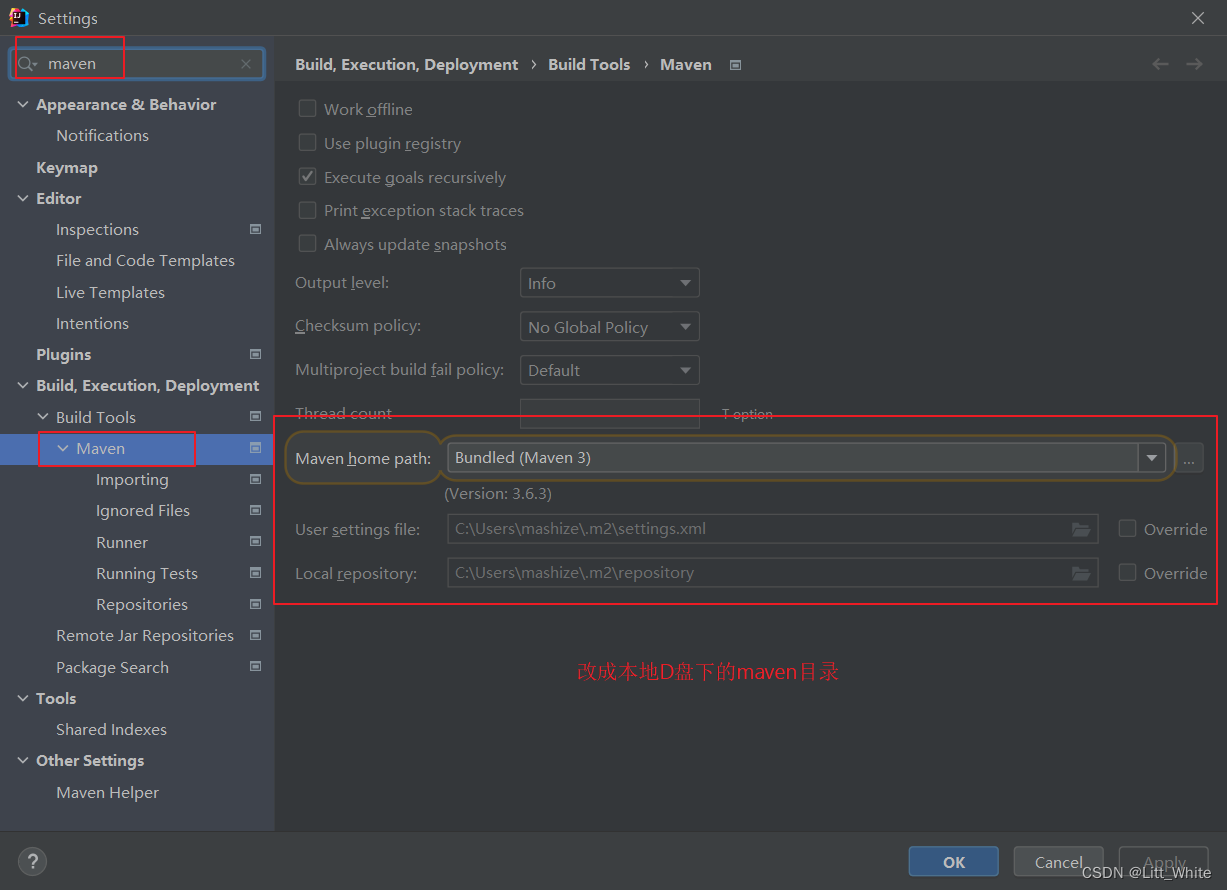
Task: Uncheck Execute goals recursively
Action: click(308, 177)
